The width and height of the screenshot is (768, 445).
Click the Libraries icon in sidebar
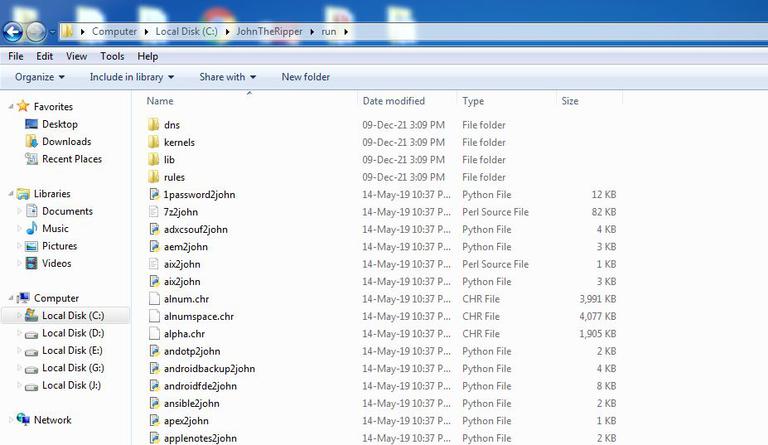pos(23,194)
